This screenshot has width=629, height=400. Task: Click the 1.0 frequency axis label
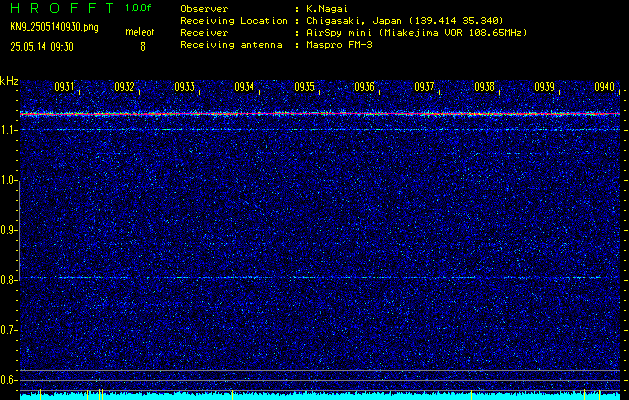point(7,180)
